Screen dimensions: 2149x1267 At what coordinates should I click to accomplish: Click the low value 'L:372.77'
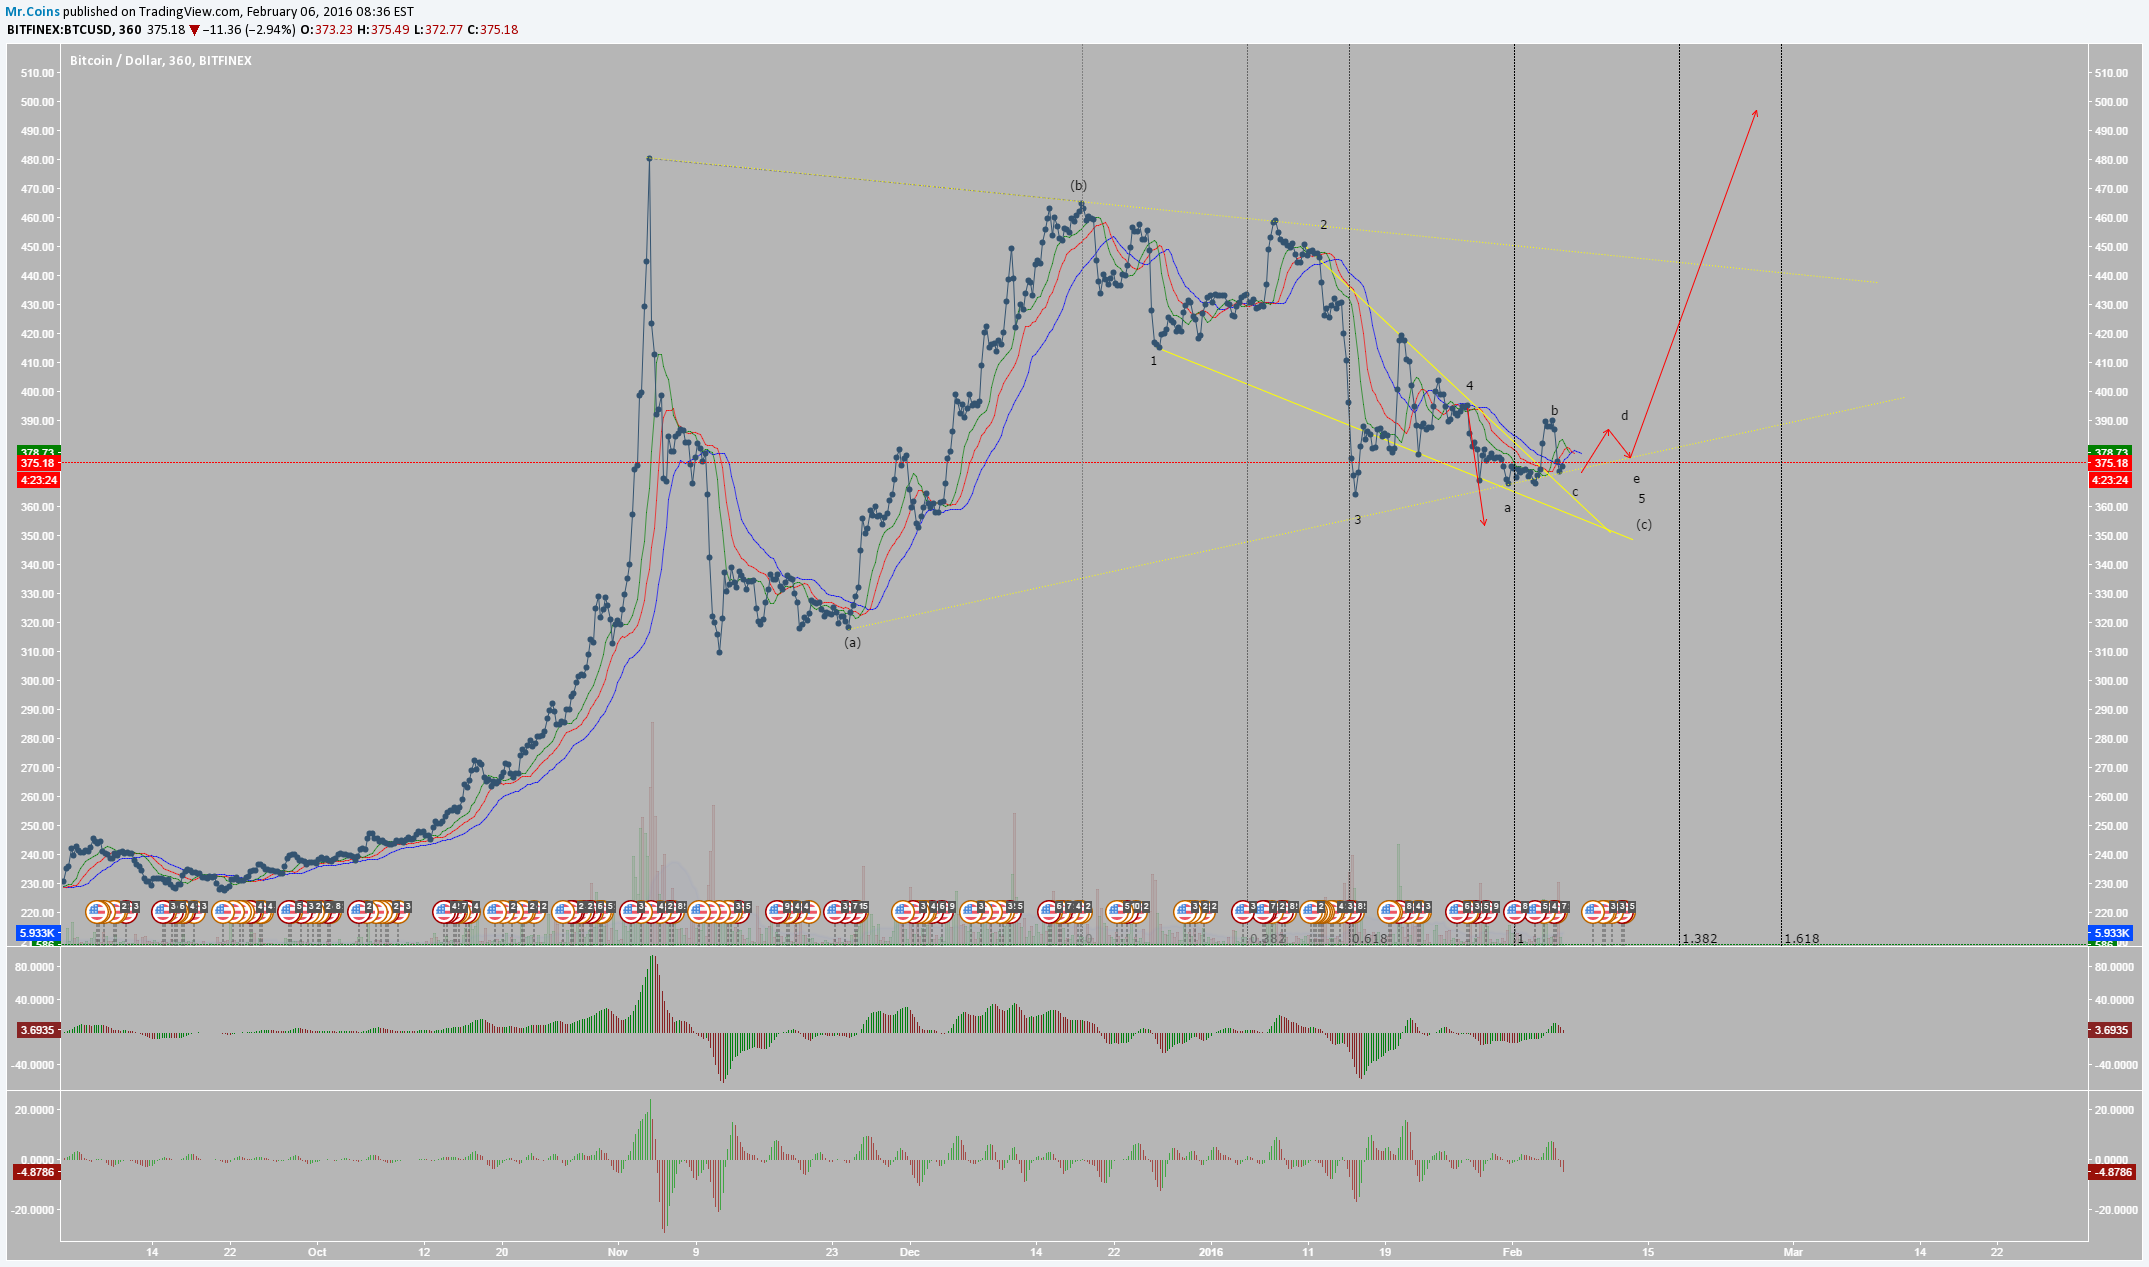pyautogui.click(x=439, y=30)
